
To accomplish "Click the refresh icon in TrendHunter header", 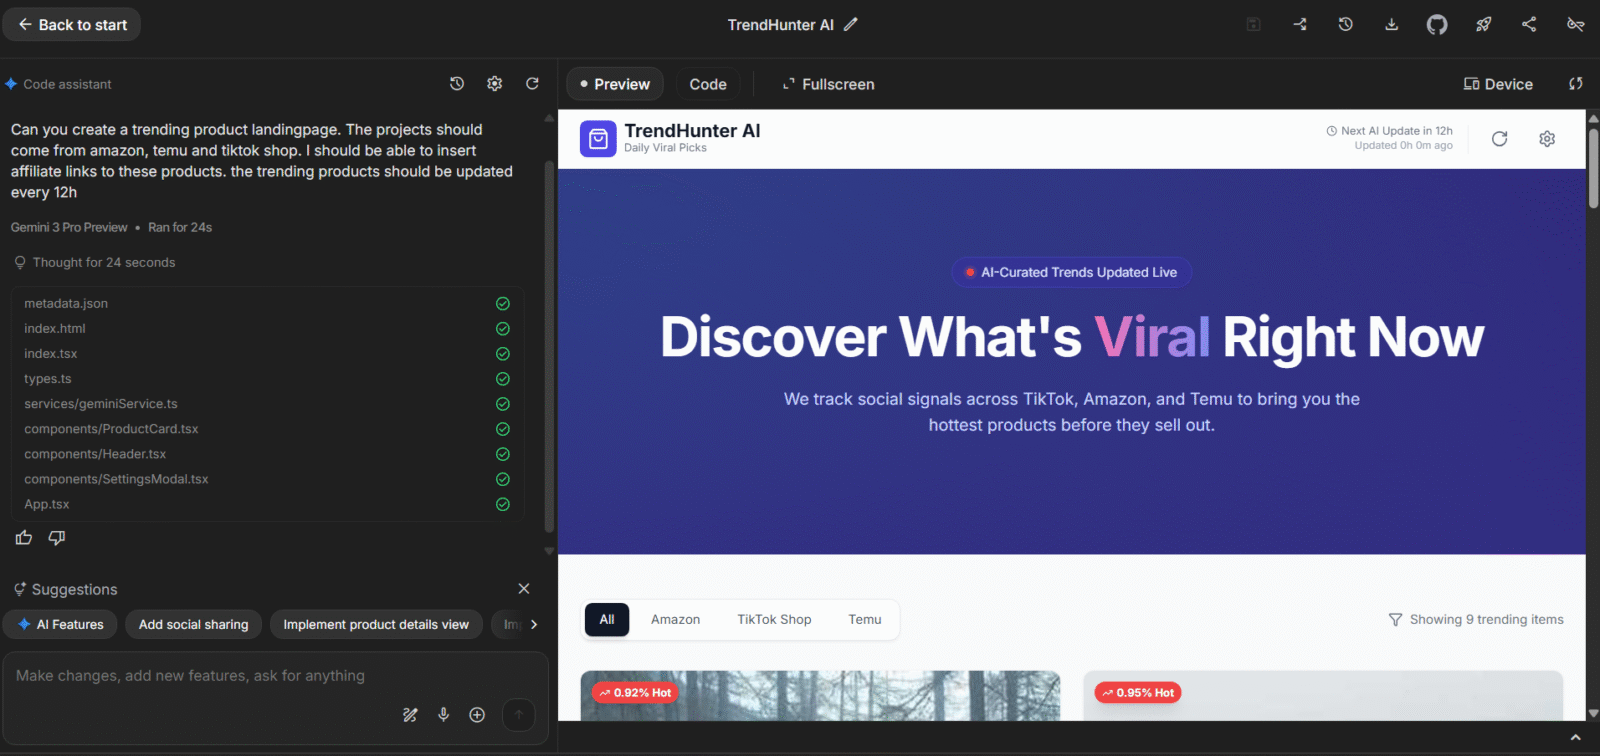I will 1499,139.
